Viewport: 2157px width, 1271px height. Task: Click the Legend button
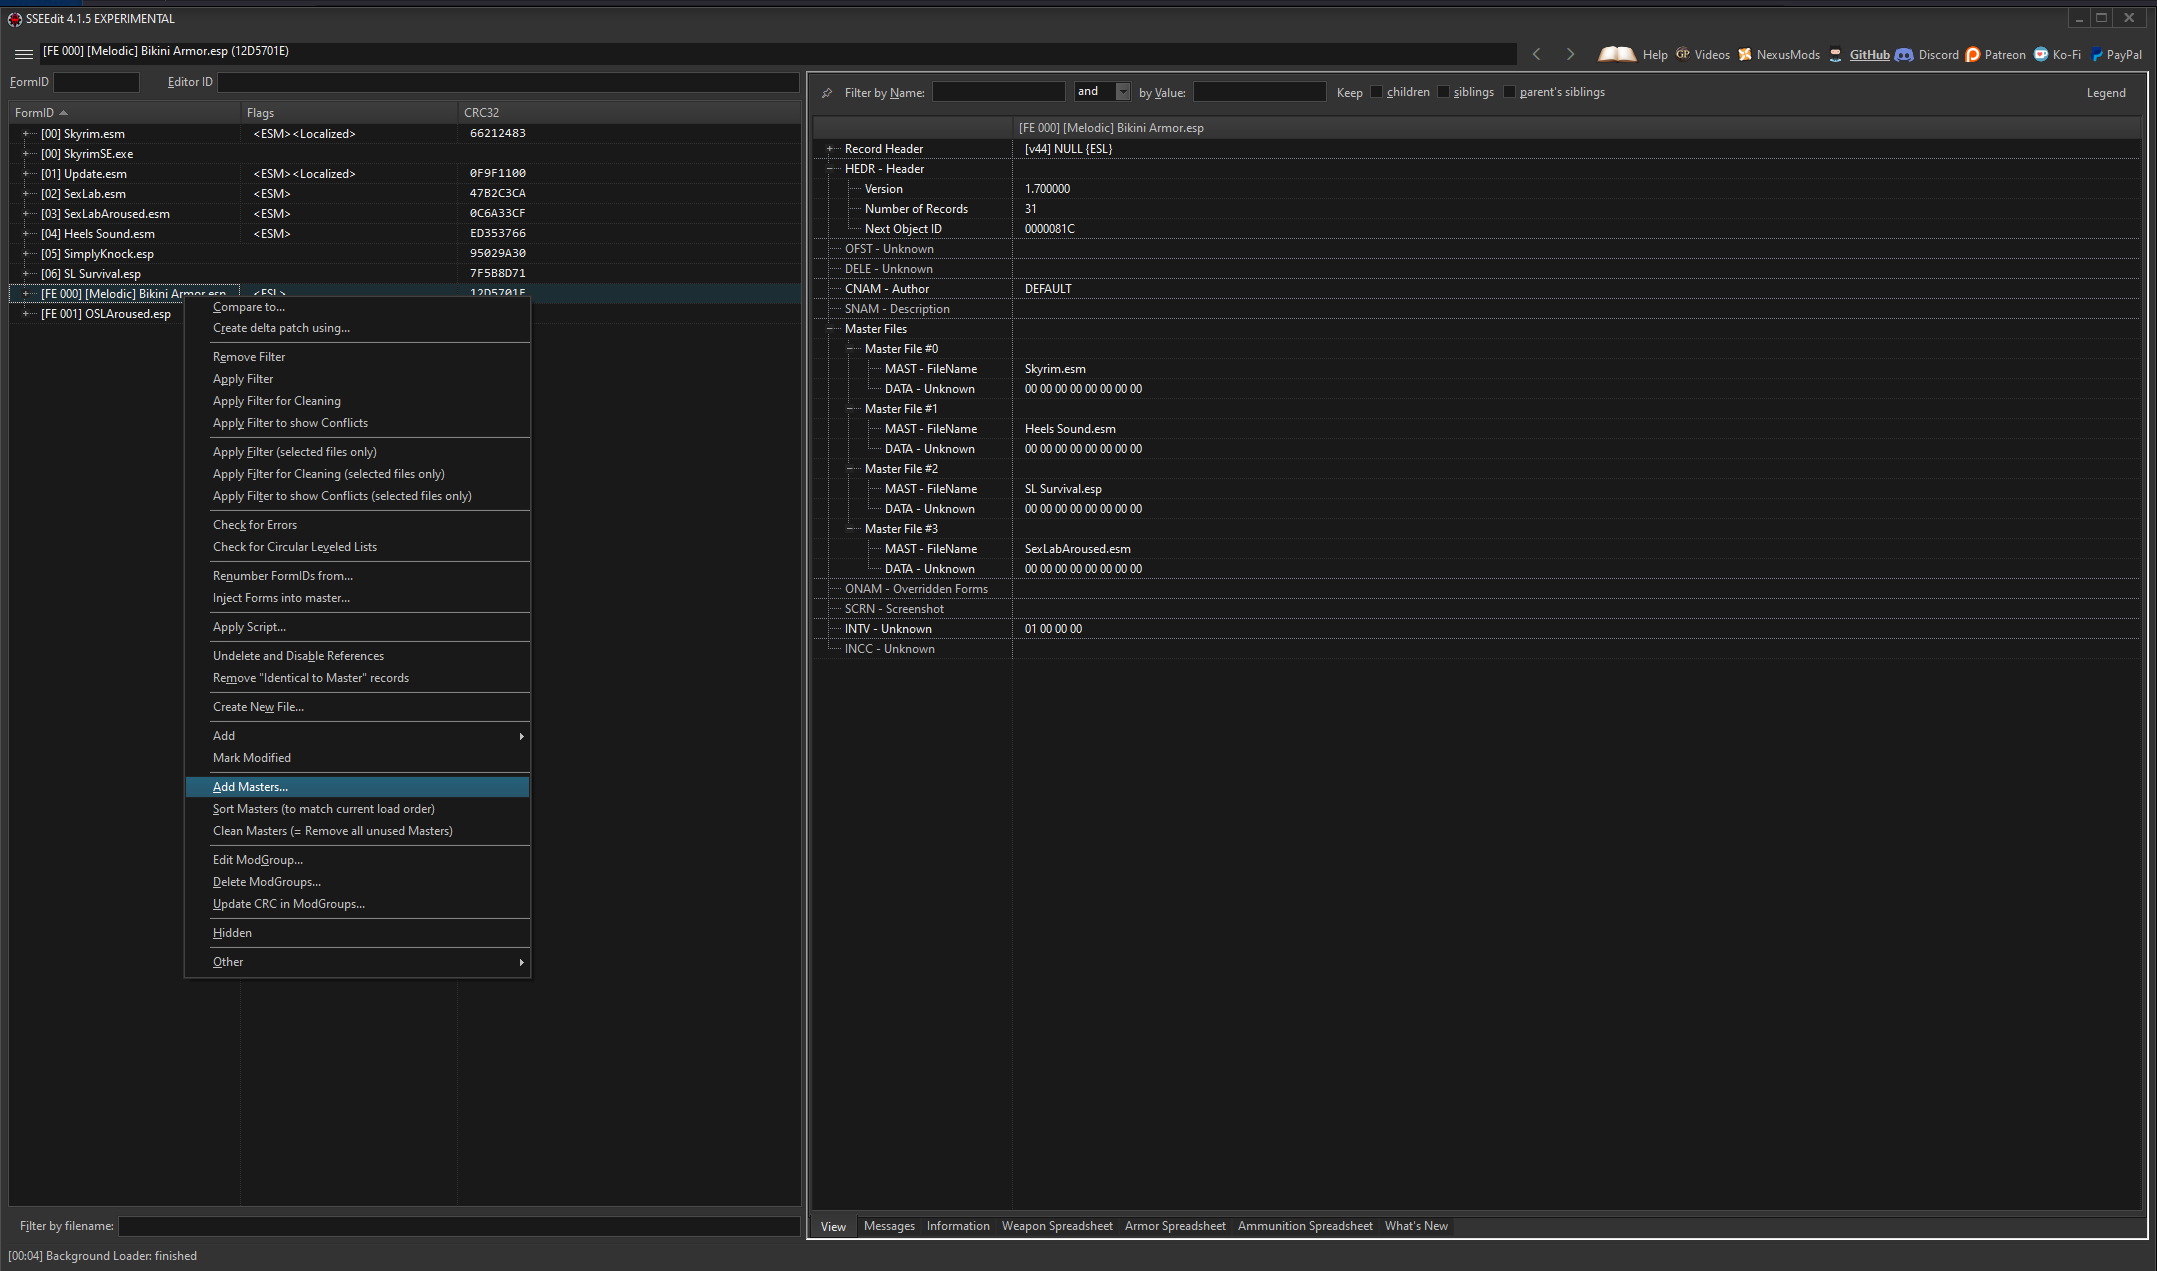[x=2106, y=93]
